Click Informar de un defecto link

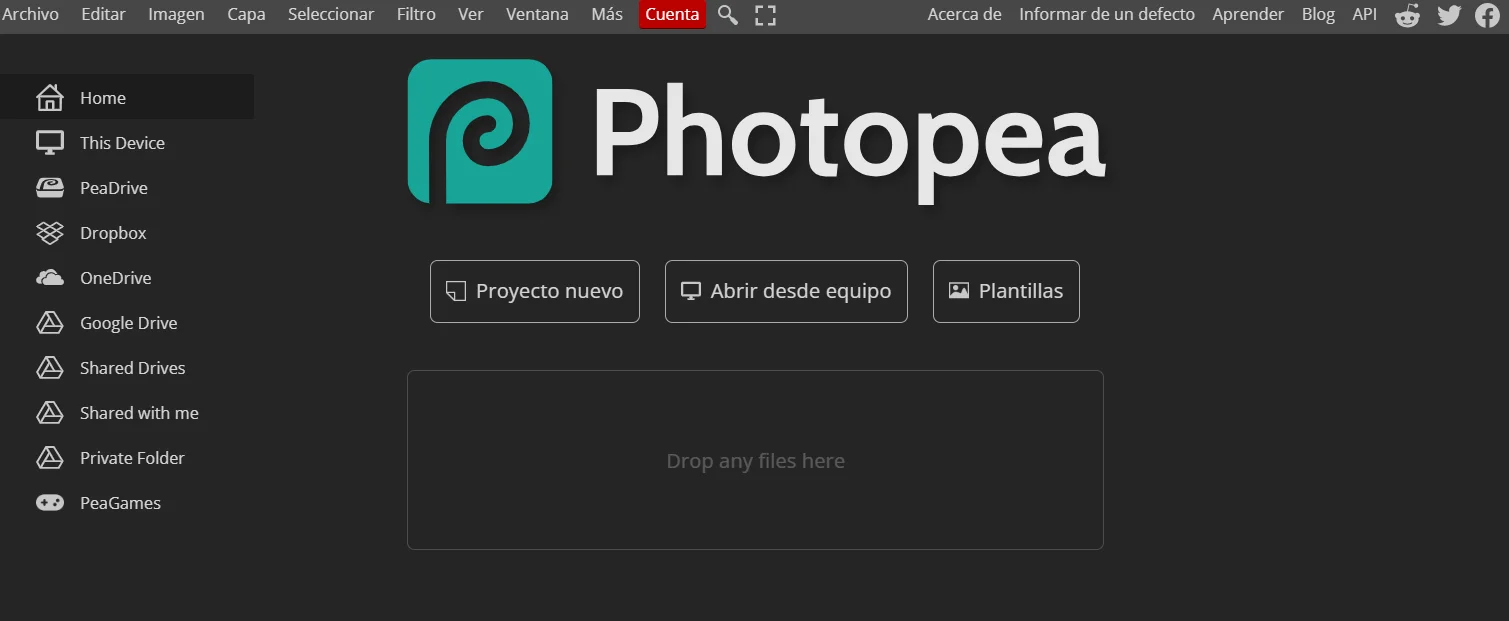tap(1107, 14)
